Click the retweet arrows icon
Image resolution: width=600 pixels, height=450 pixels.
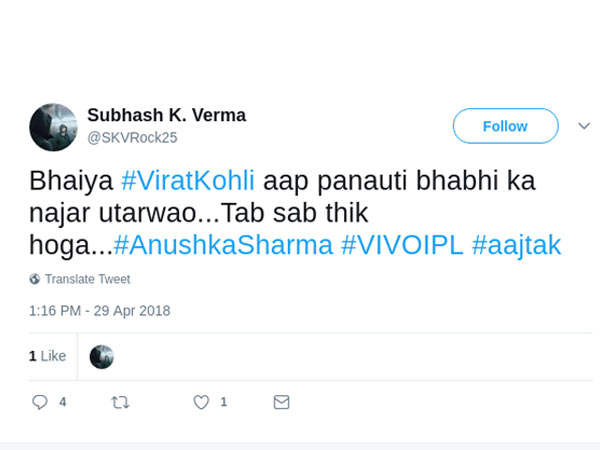[x=120, y=402]
